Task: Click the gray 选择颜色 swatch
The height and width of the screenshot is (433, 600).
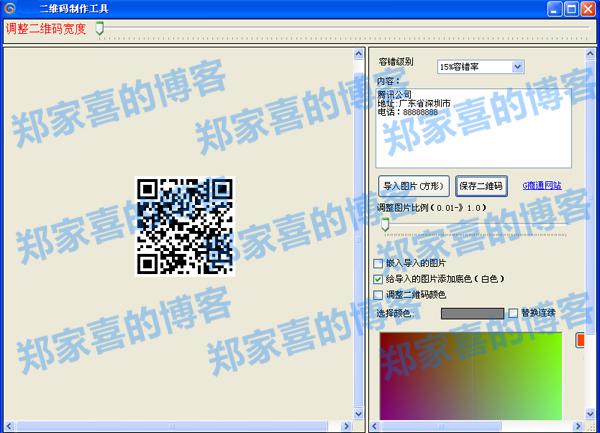Action: click(x=472, y=314)
